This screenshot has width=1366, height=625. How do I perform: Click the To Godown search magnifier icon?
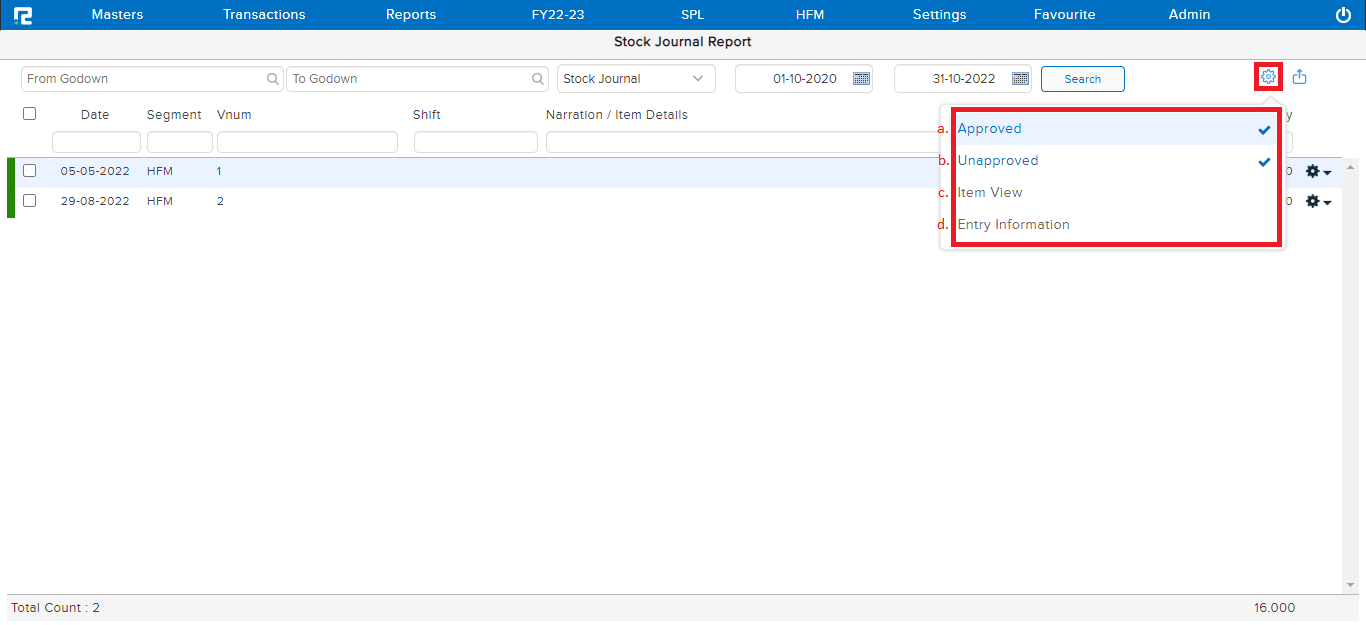point(538,79)
